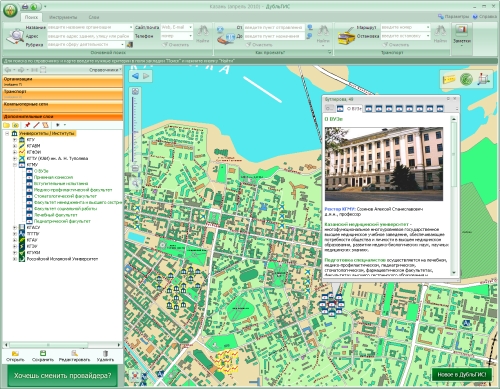Open the Маршрут number dropdown
This screenshot has height=389, width=500.
(428, 27)
